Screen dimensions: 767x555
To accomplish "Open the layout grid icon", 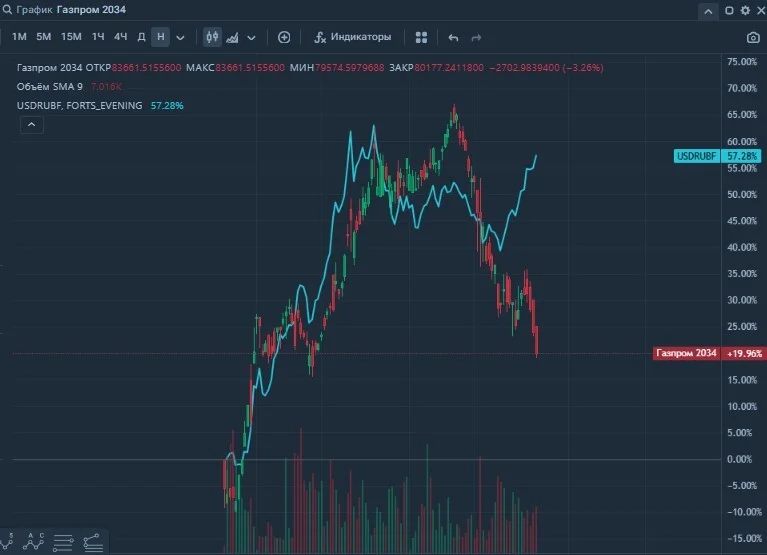I will coord(421,38).
